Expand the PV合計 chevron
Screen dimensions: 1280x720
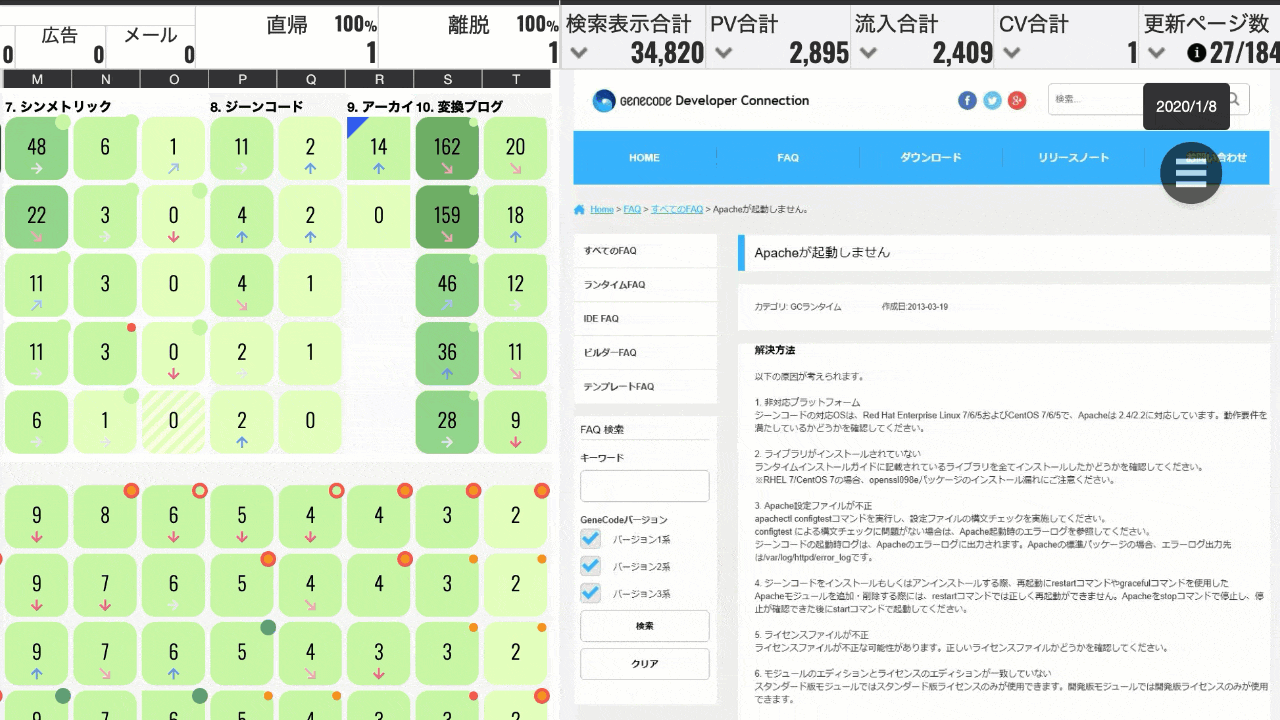click(723, 53)
